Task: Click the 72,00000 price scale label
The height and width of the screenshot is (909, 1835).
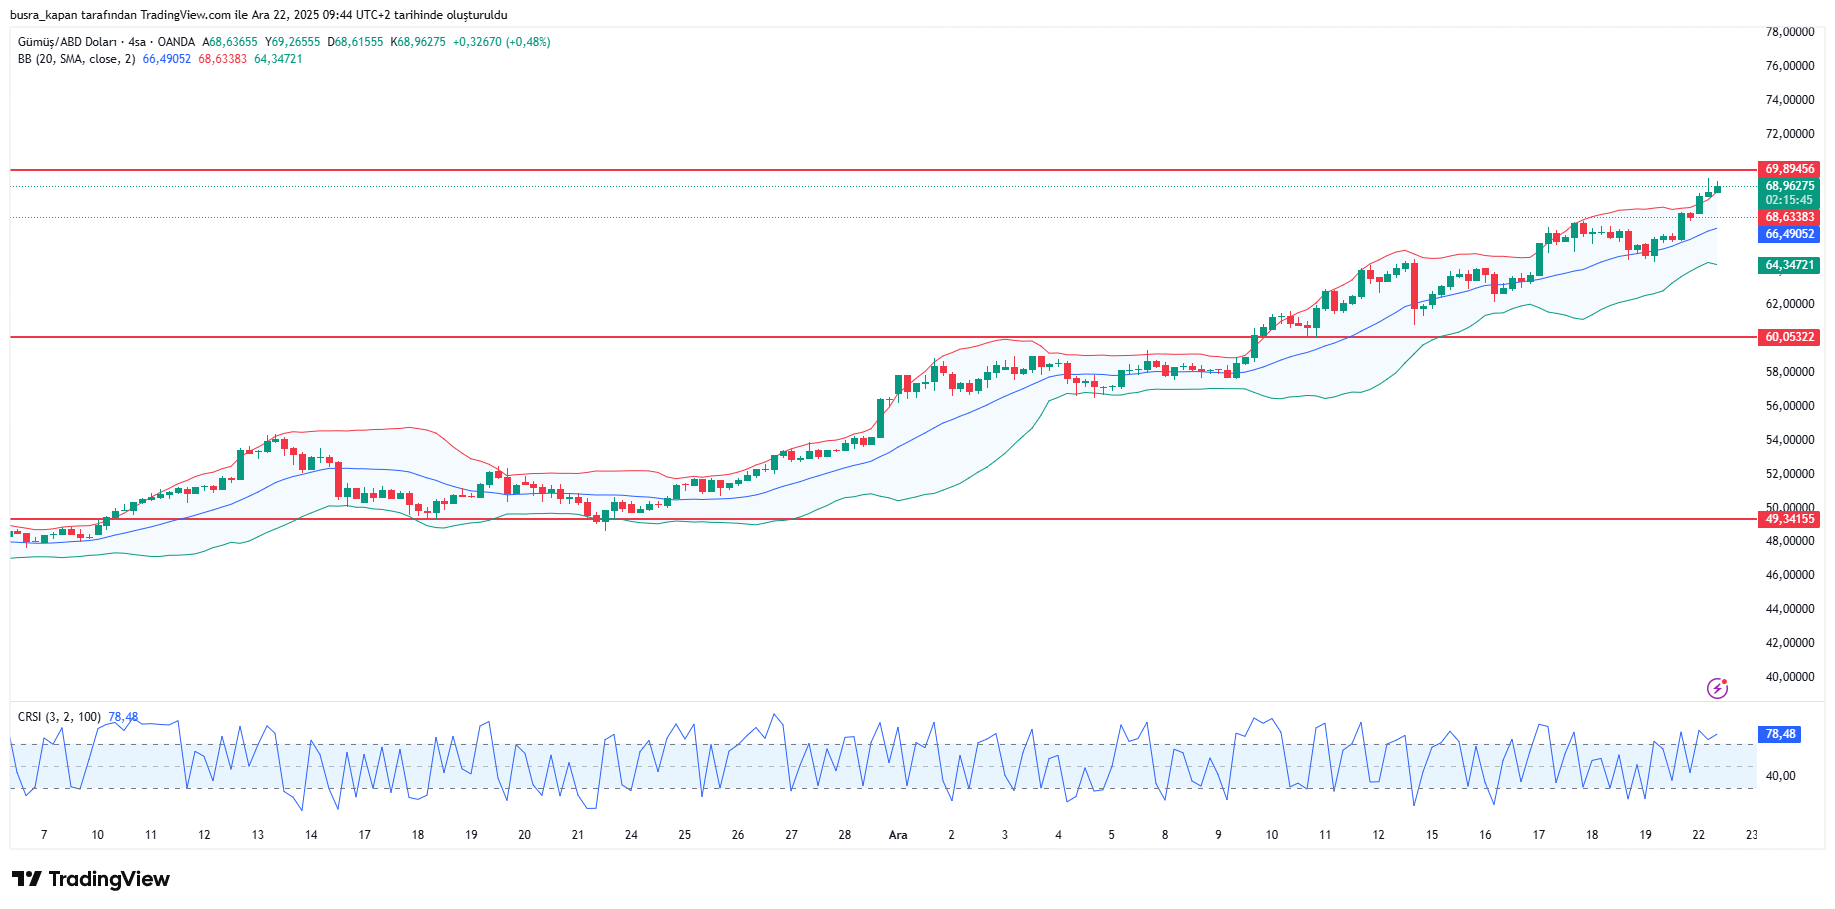Action: pyautogui.click(x=1789, y=134)
